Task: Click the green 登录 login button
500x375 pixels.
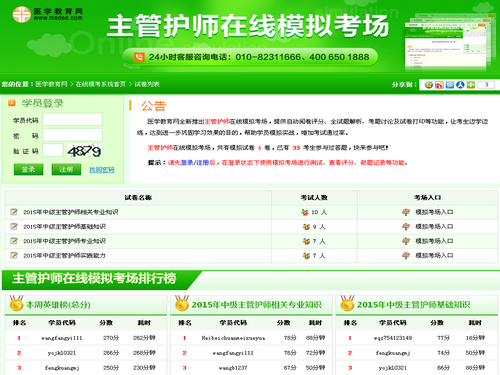Action: [x=28, y=169]
